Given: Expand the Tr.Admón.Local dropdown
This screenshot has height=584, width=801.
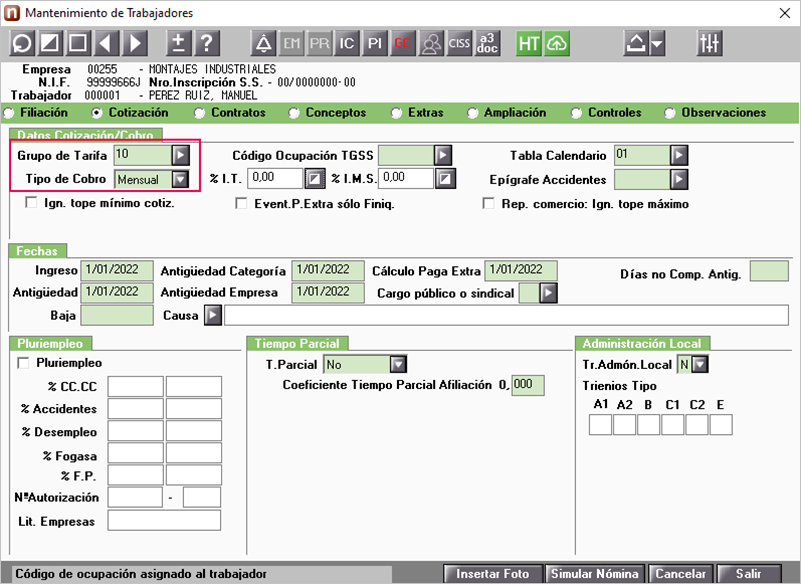Looking at the screenshot, I should [x=700, y=364].
